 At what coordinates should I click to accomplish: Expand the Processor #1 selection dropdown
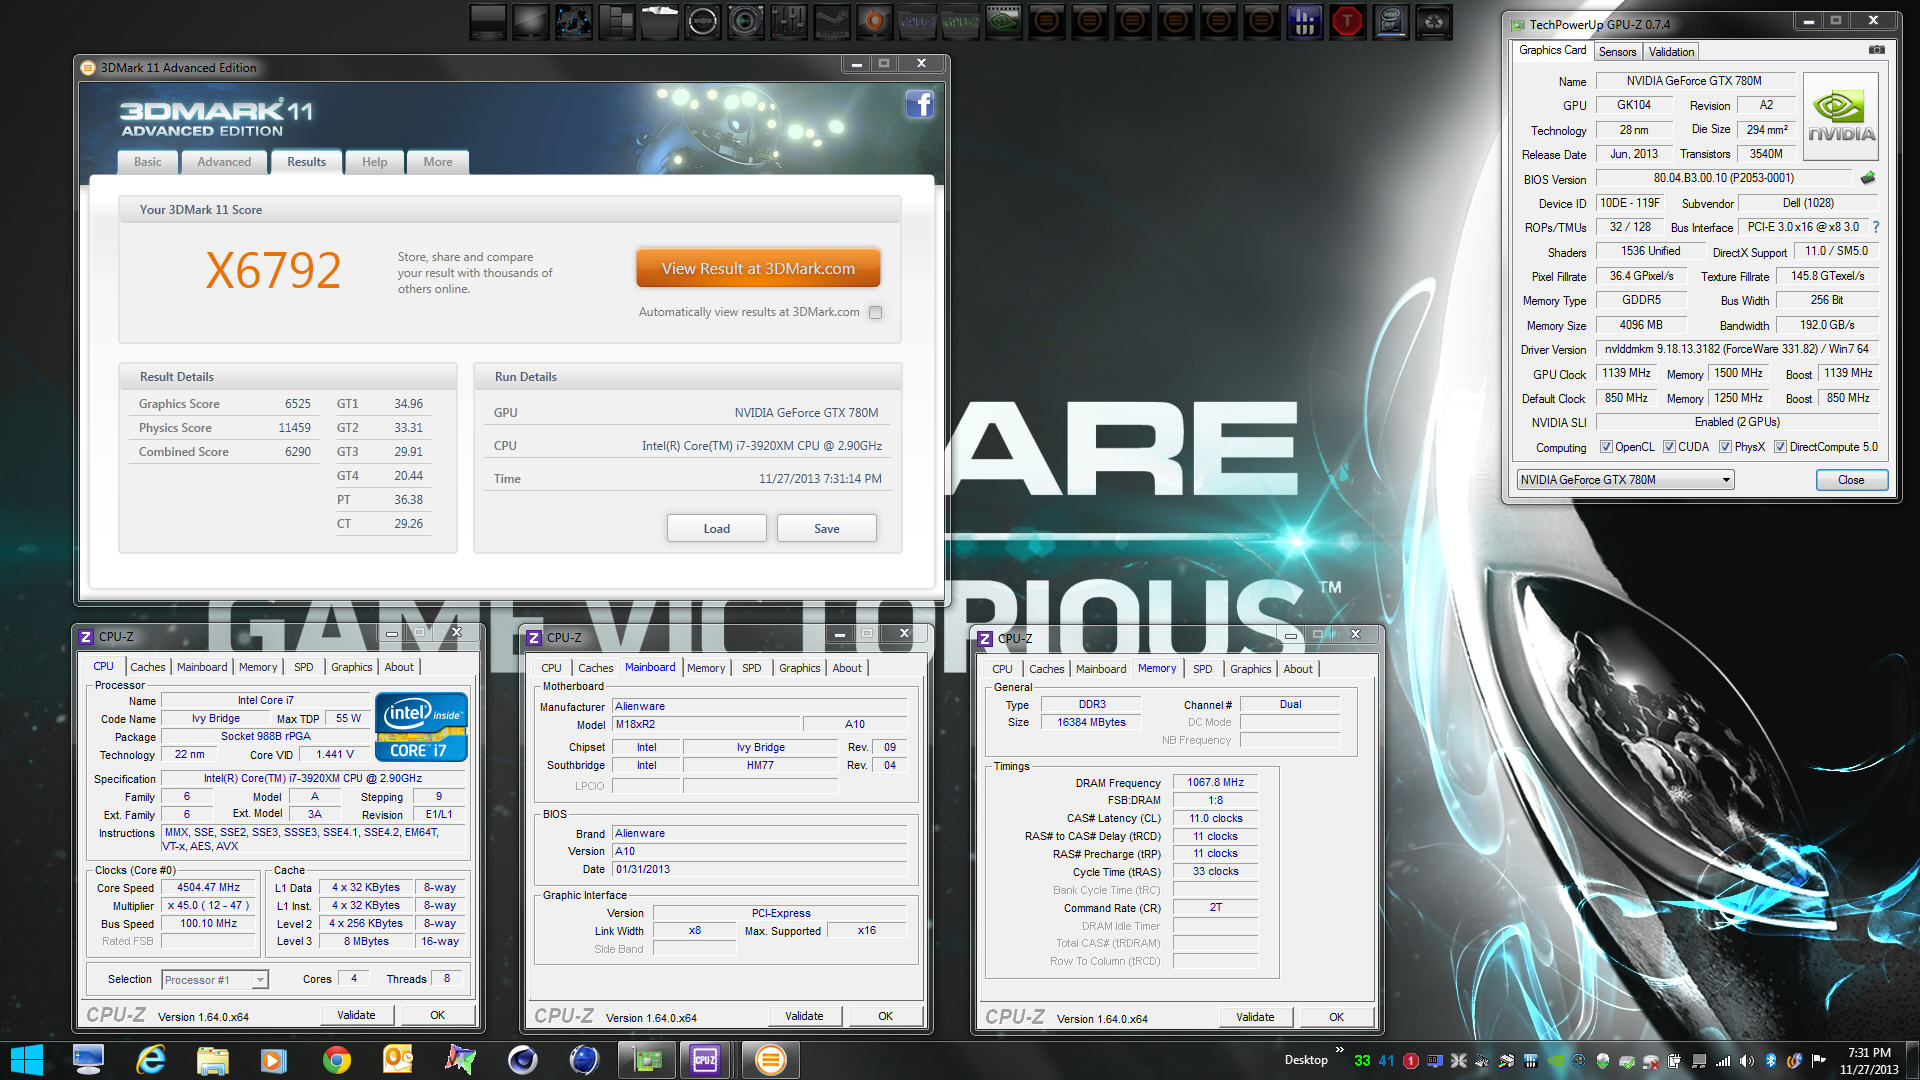pos(259,980)
